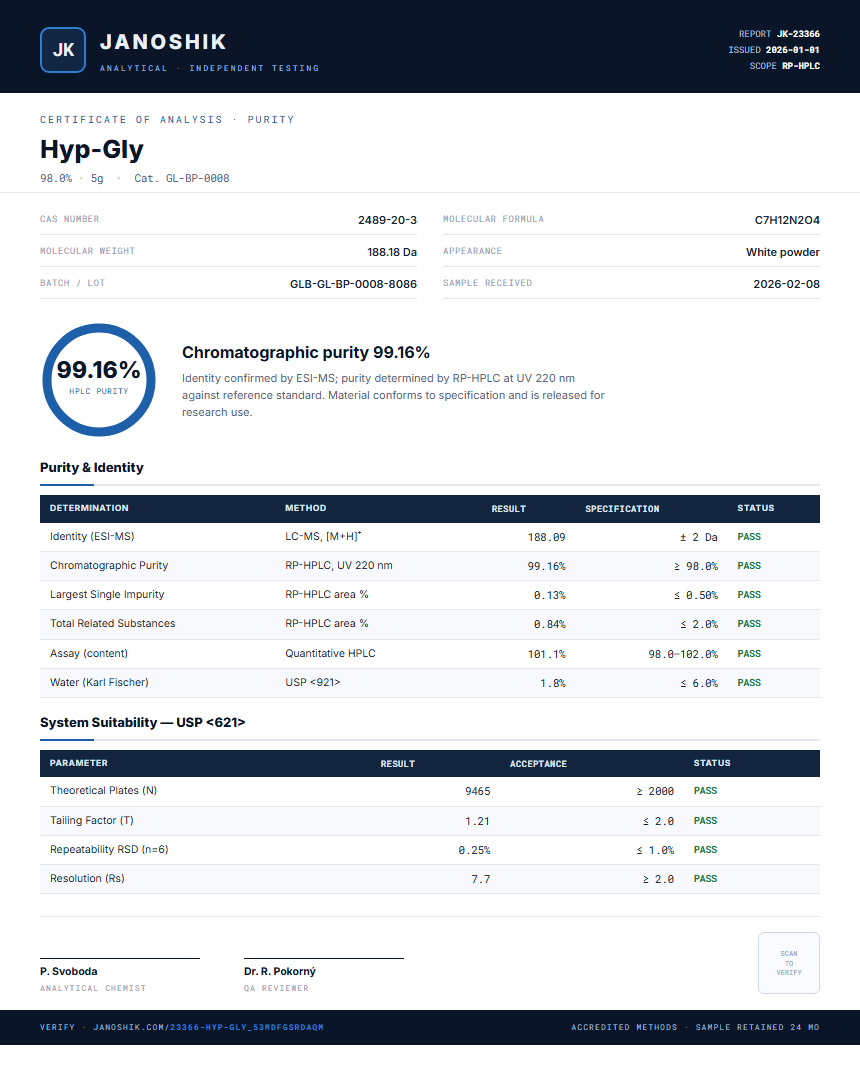The image size is (860, 1073).
Task: Click the SPECIFICATION column header
Action: (622, 508)
